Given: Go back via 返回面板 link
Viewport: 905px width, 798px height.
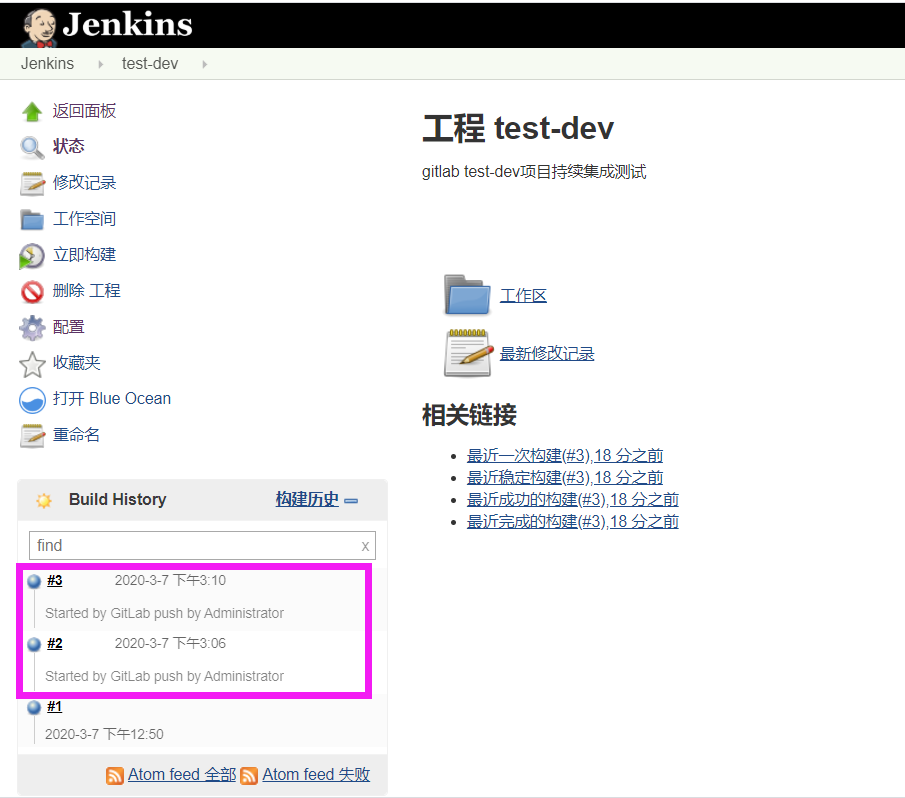Looking at the screenshot, I should point(84,111).
